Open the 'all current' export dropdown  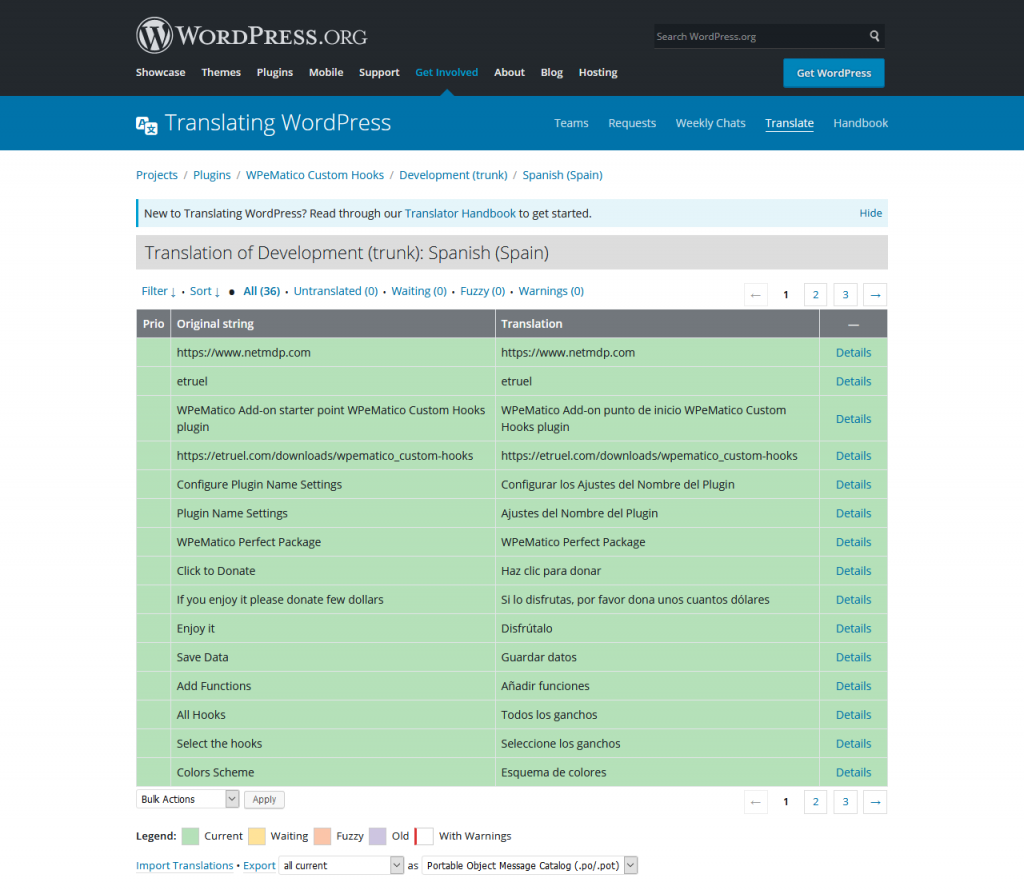coord(341,865)
